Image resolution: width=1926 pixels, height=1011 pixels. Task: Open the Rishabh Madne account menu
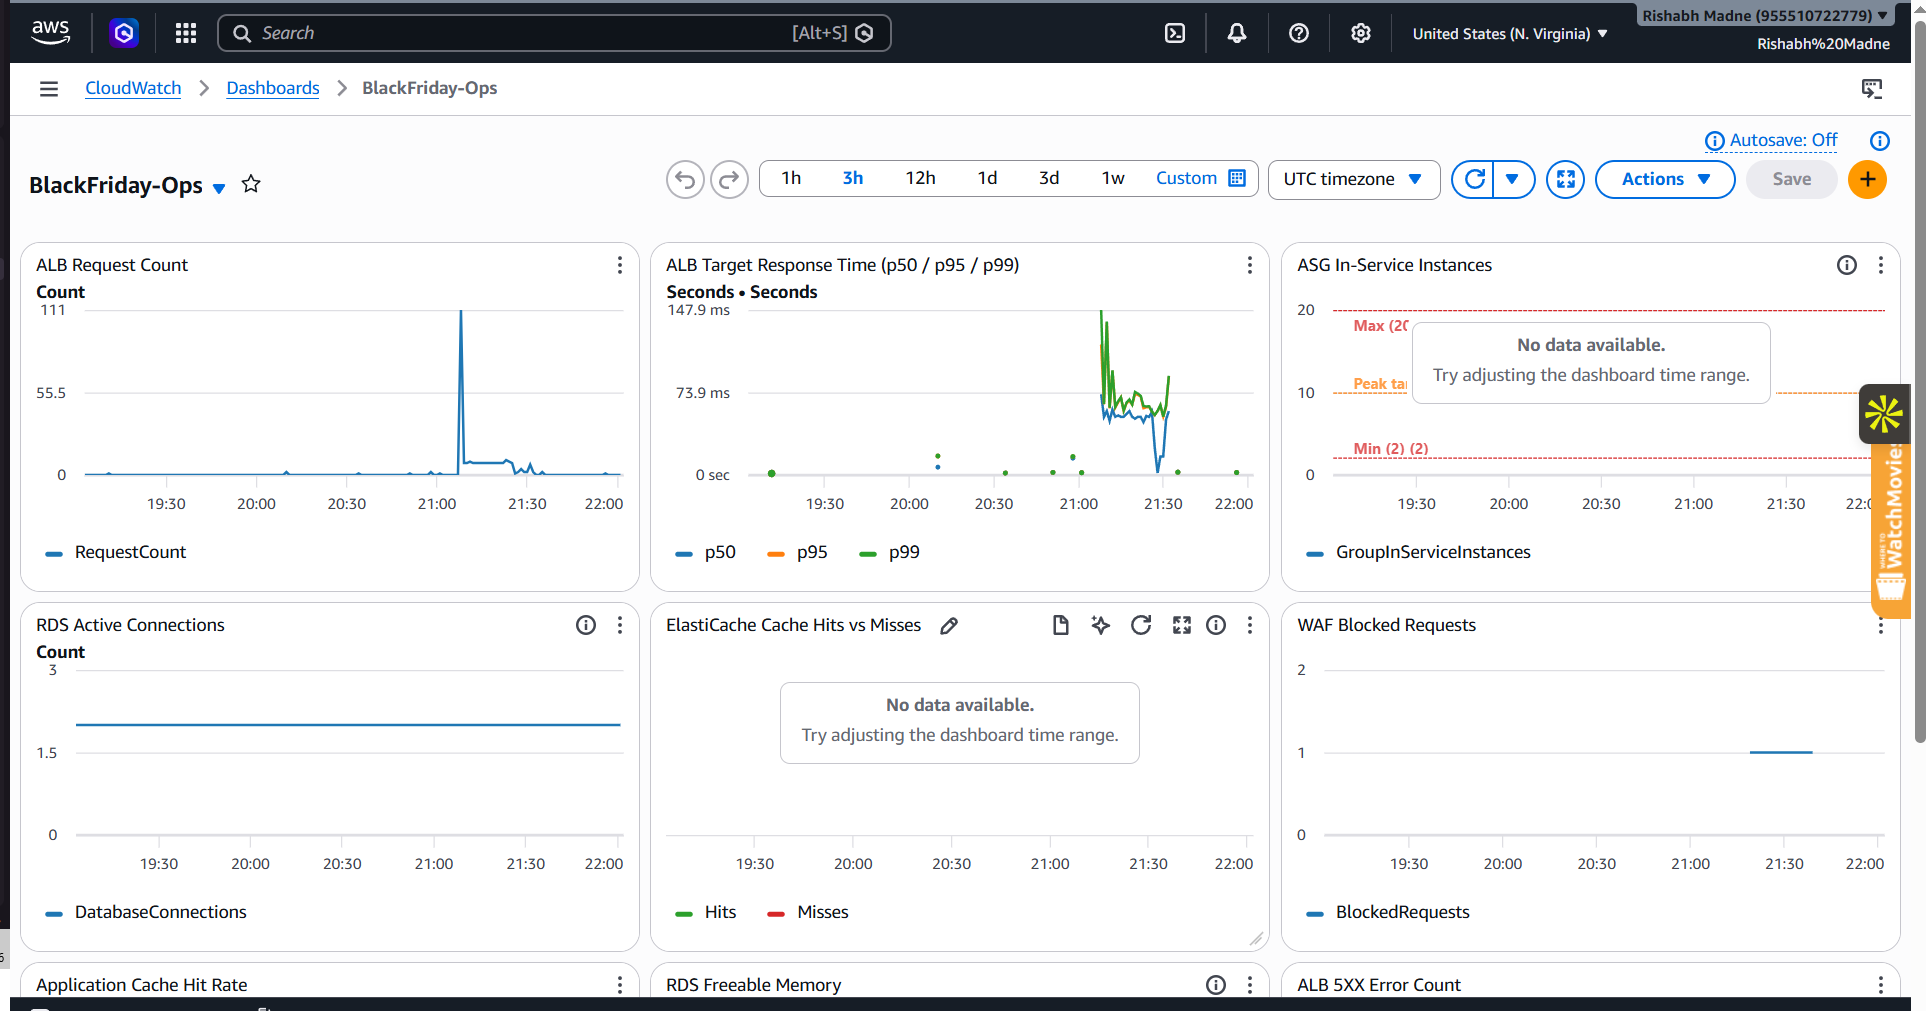tap(1765, 16)
